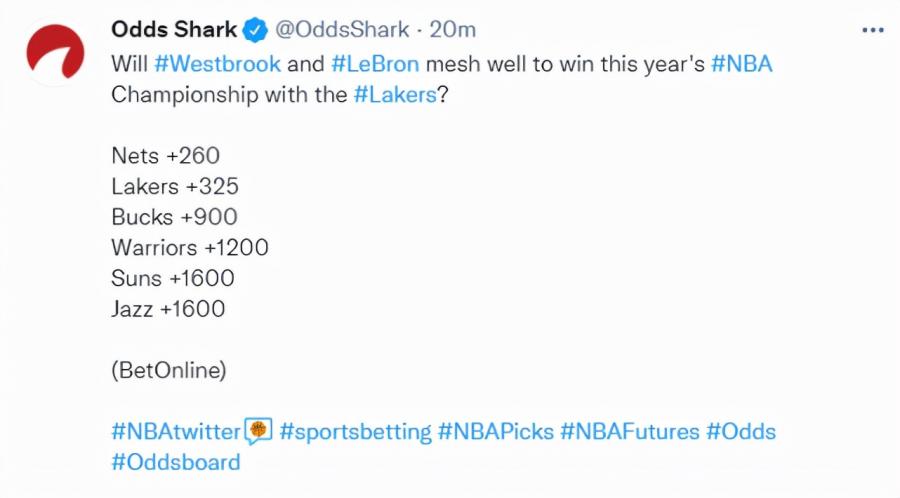Open the #sportsbetting hashtag
Image resolution: width=900 pixels, height=498 pixels.
(x=355, y=431)
